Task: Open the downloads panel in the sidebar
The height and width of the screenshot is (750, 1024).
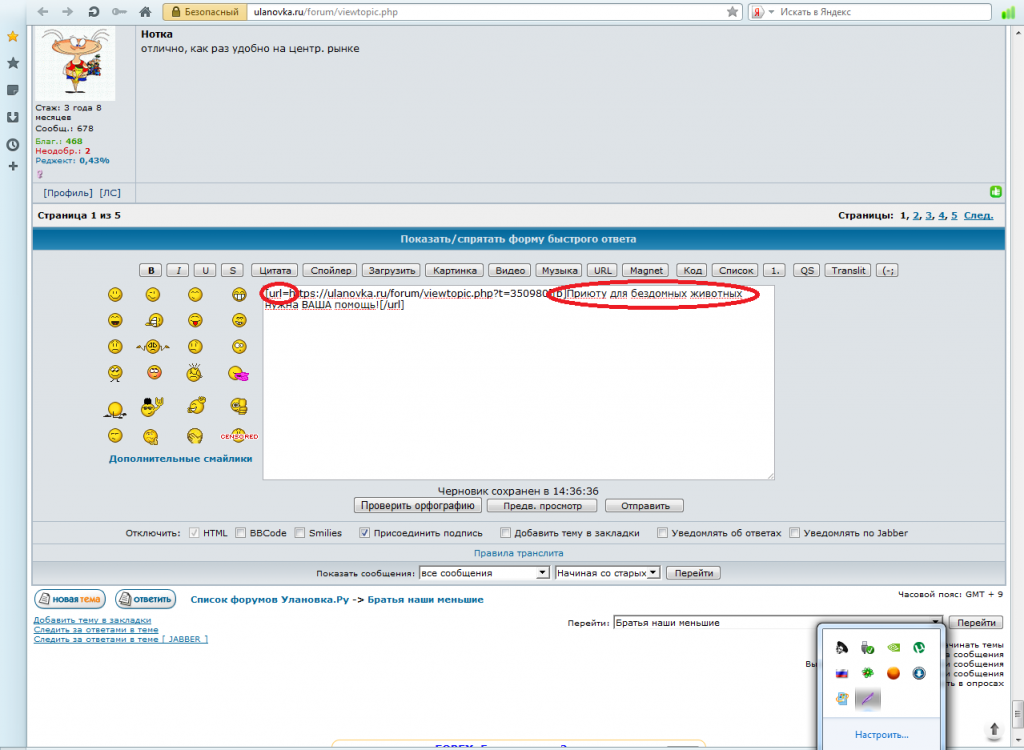Action: tap(12, 117)
